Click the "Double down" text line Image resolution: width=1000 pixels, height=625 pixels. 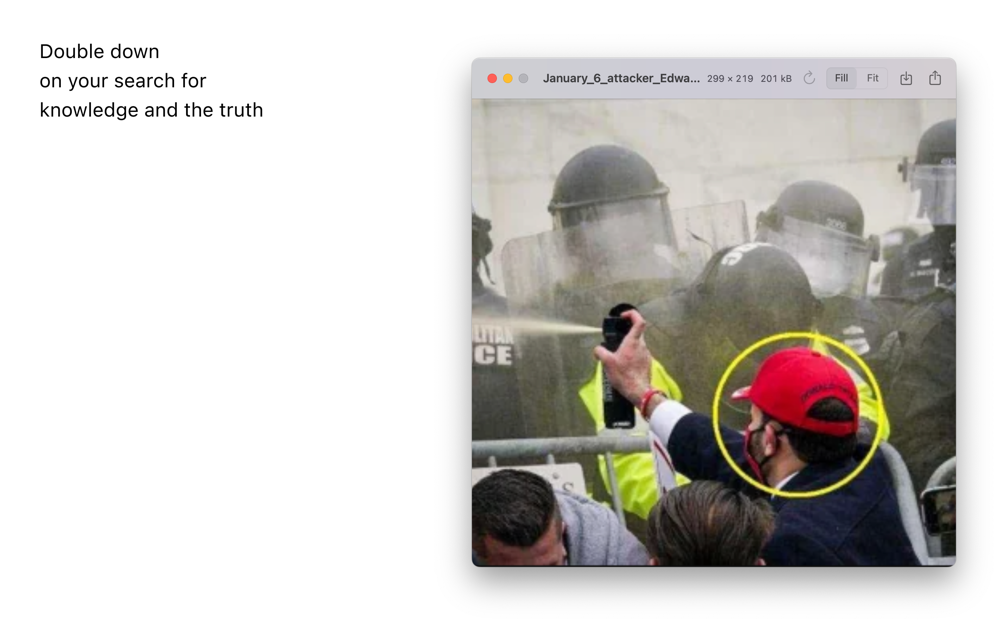point(99,52)
